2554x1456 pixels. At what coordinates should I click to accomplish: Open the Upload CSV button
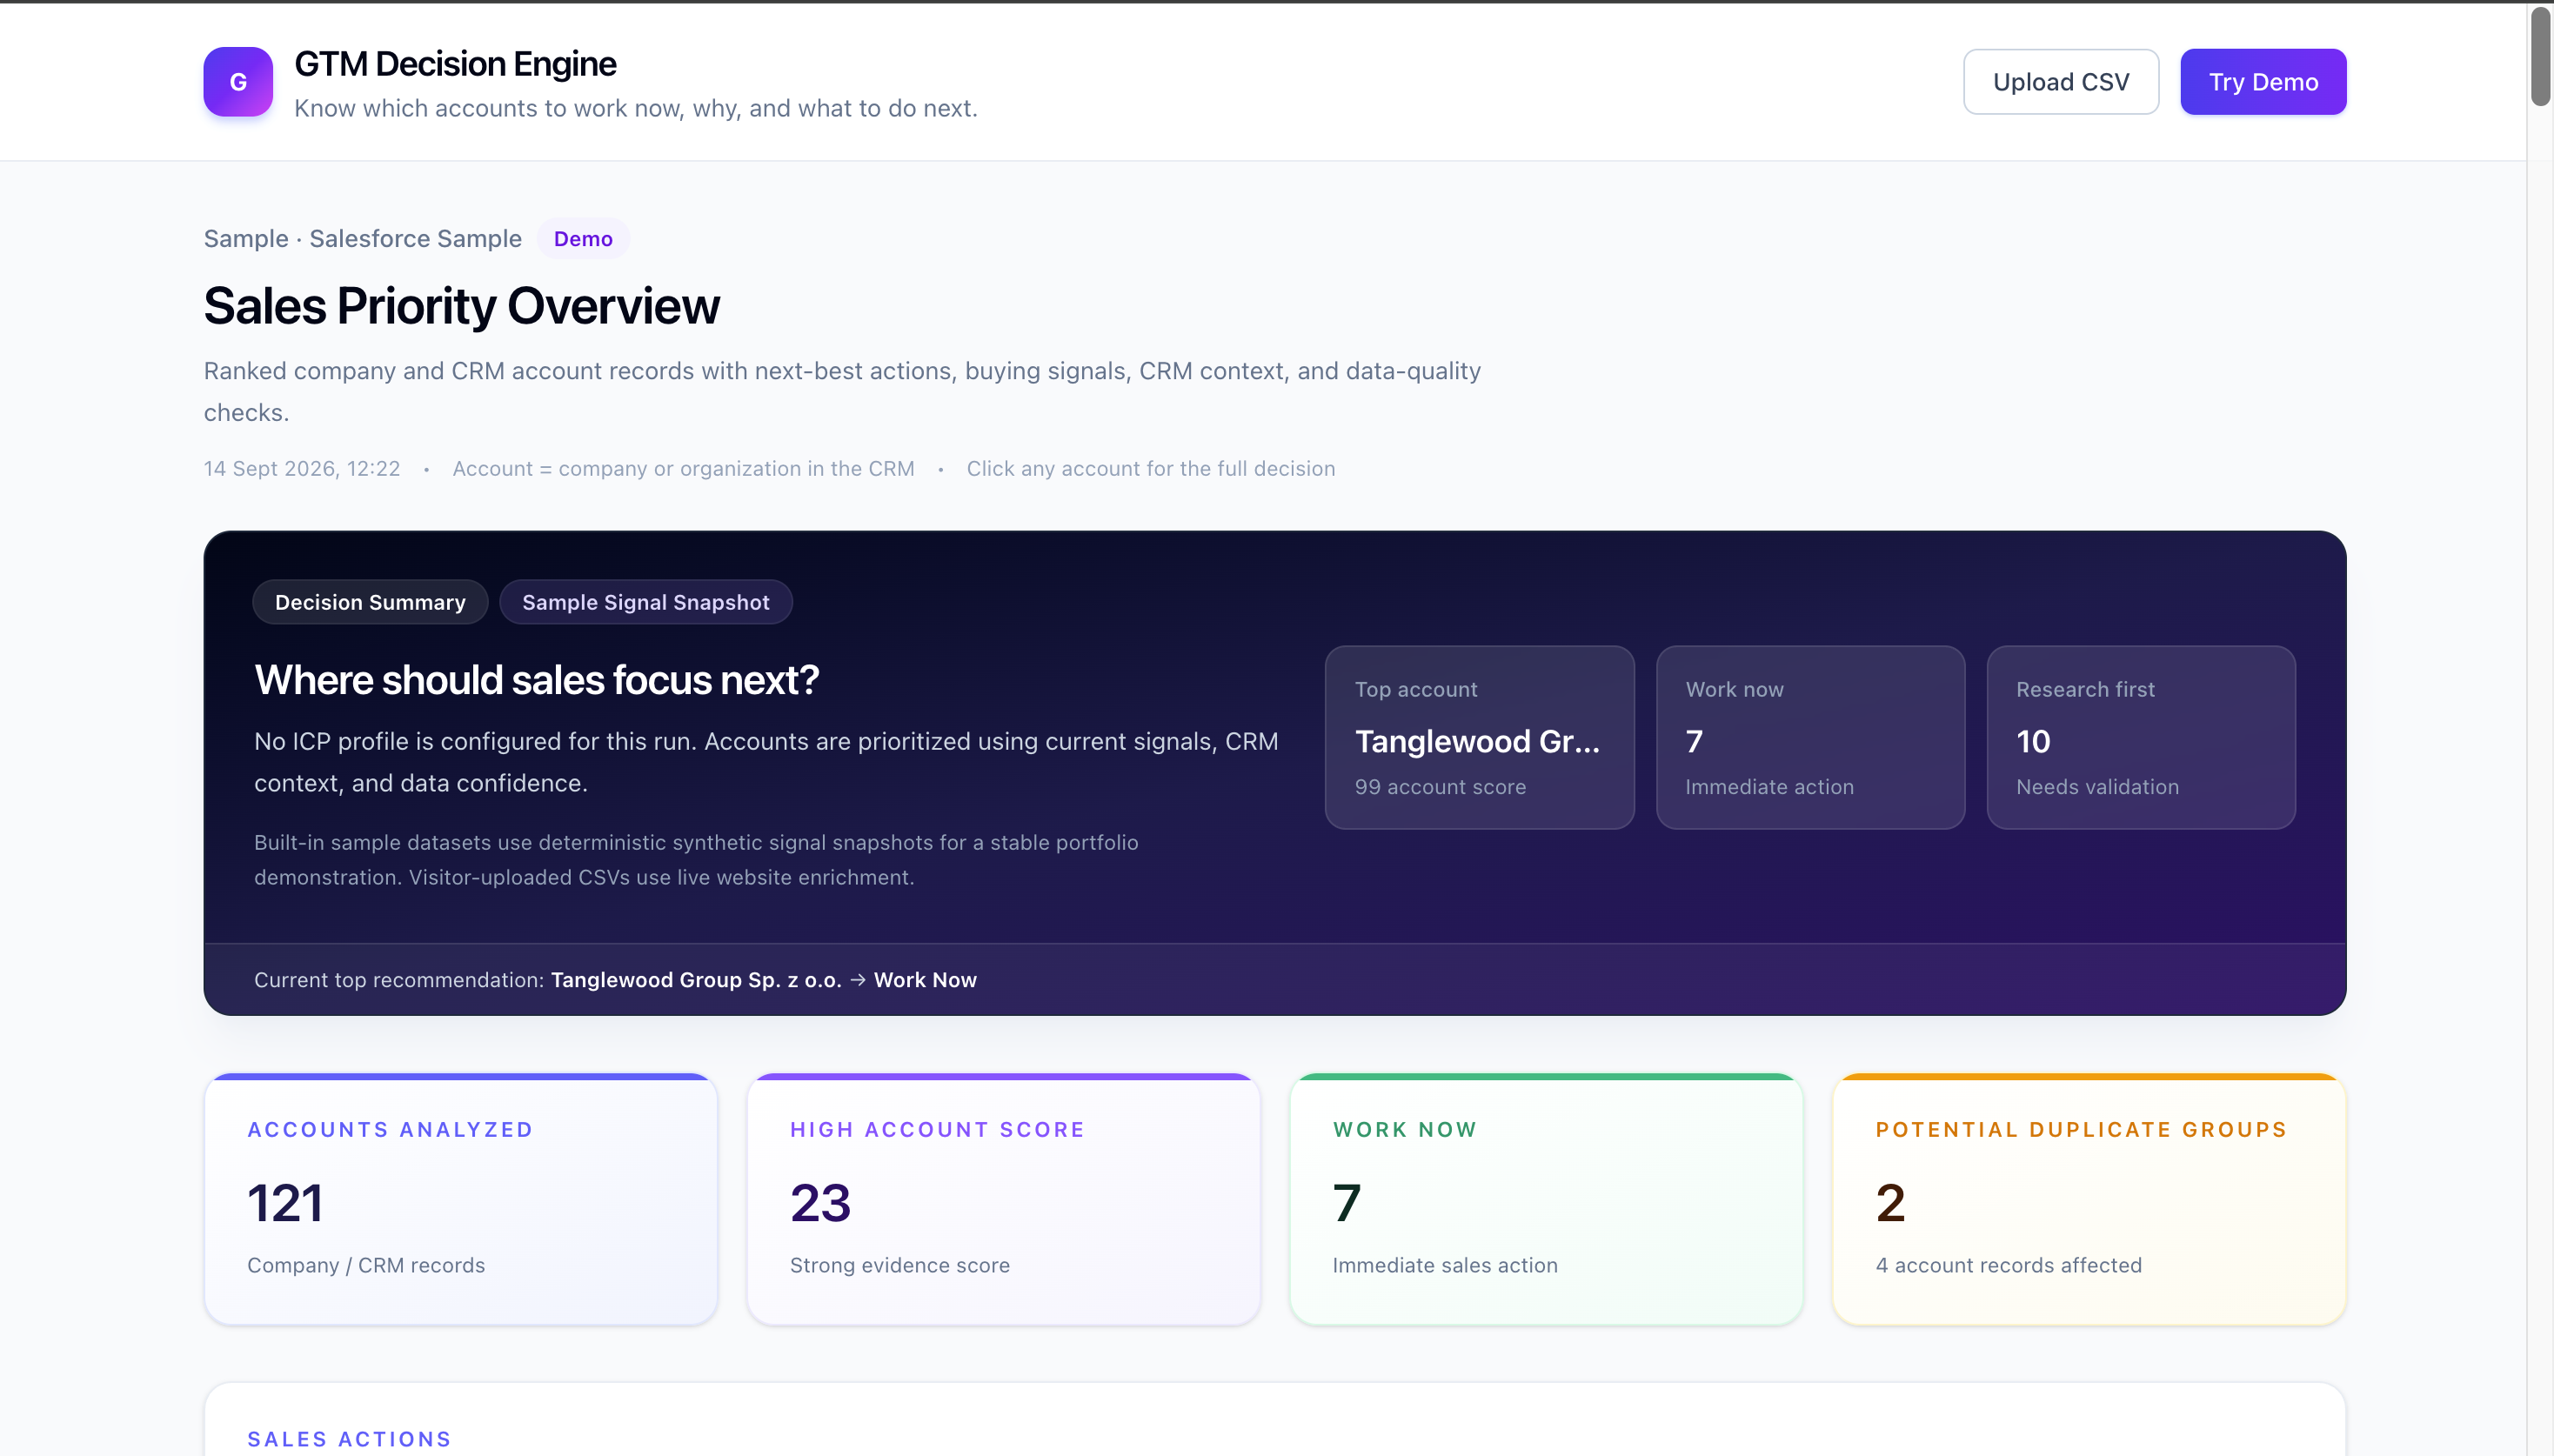(2060, 82)
